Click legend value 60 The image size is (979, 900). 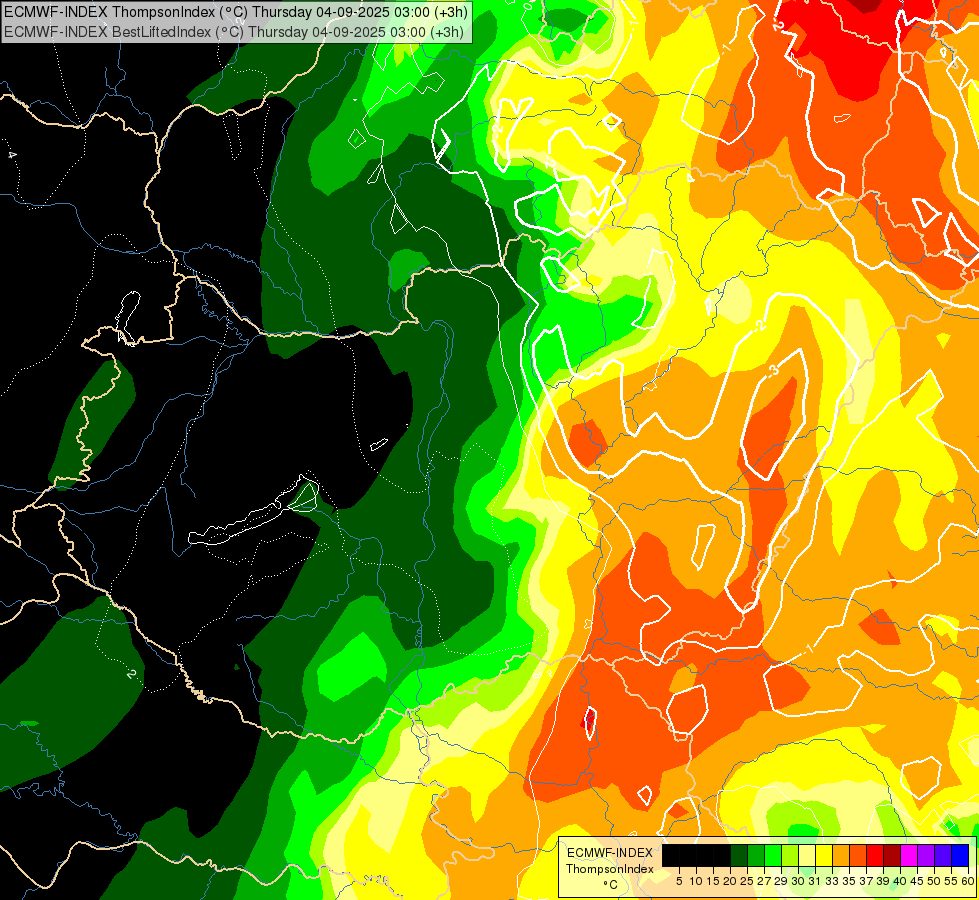coord(968,881)
